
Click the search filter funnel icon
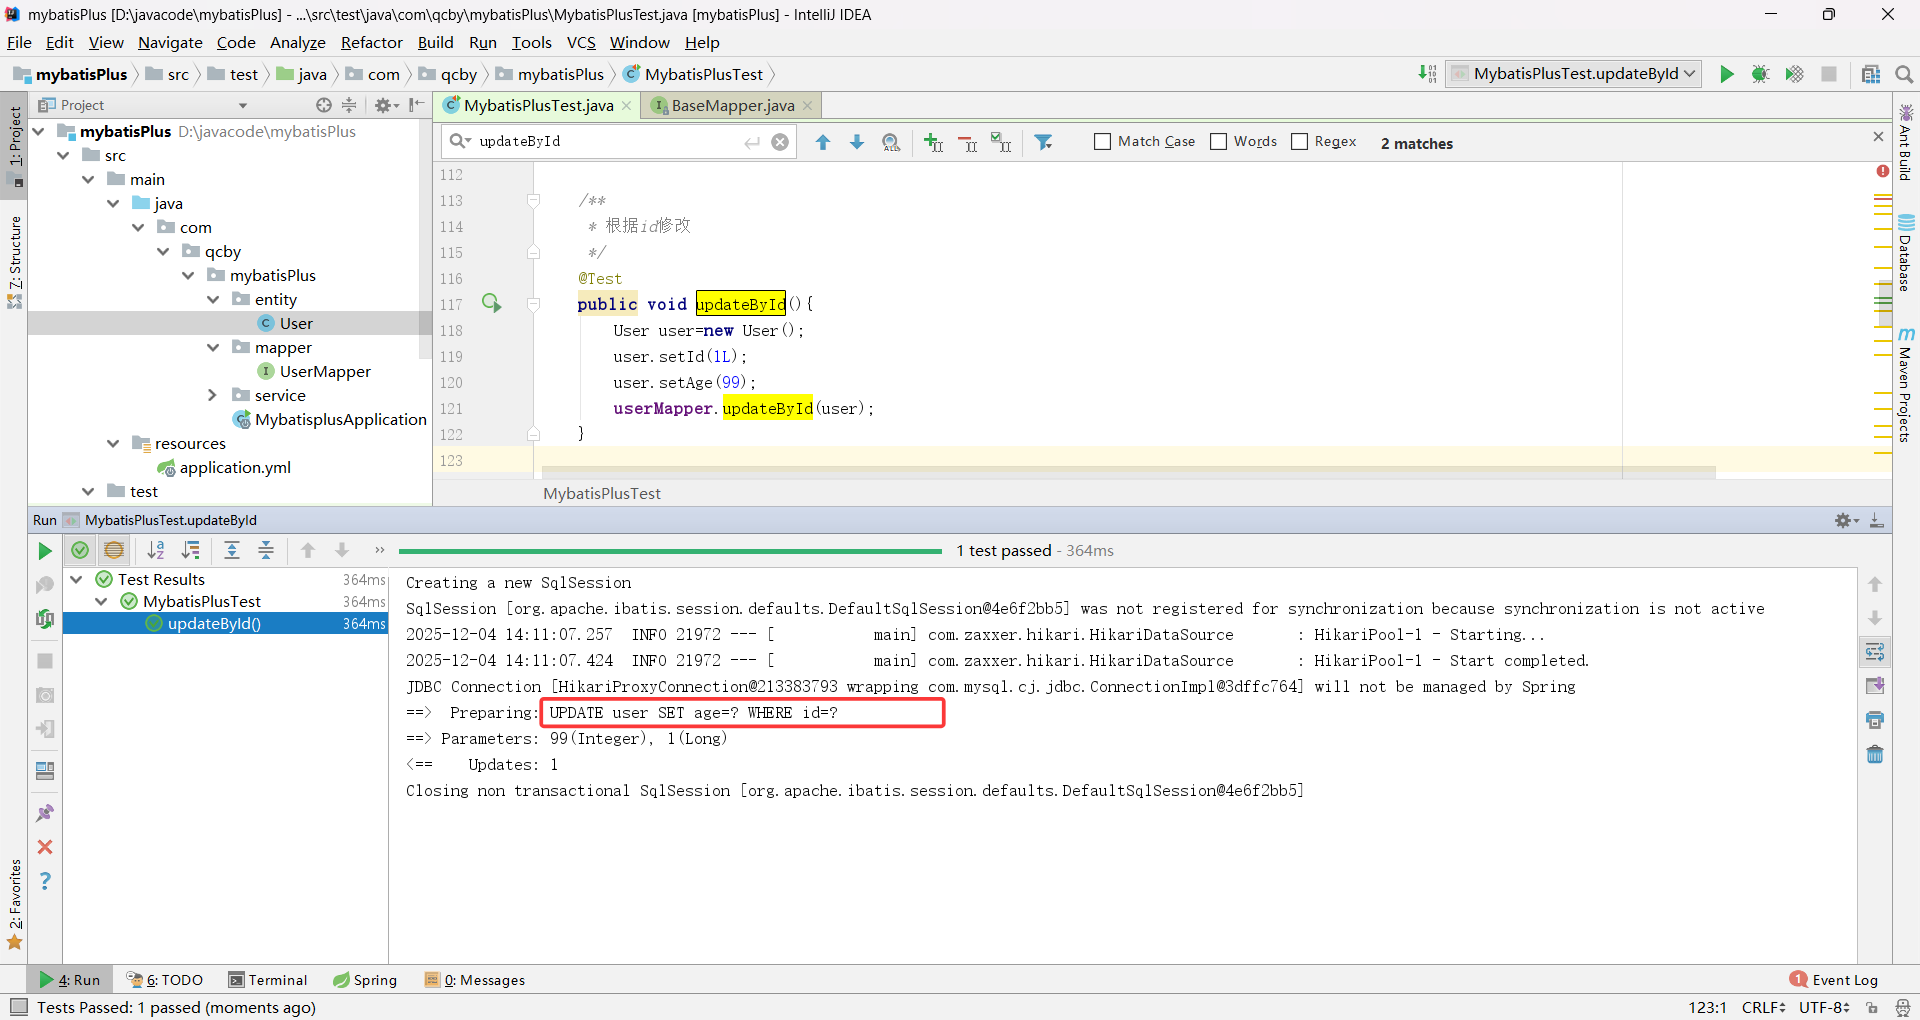(1044, 142)
